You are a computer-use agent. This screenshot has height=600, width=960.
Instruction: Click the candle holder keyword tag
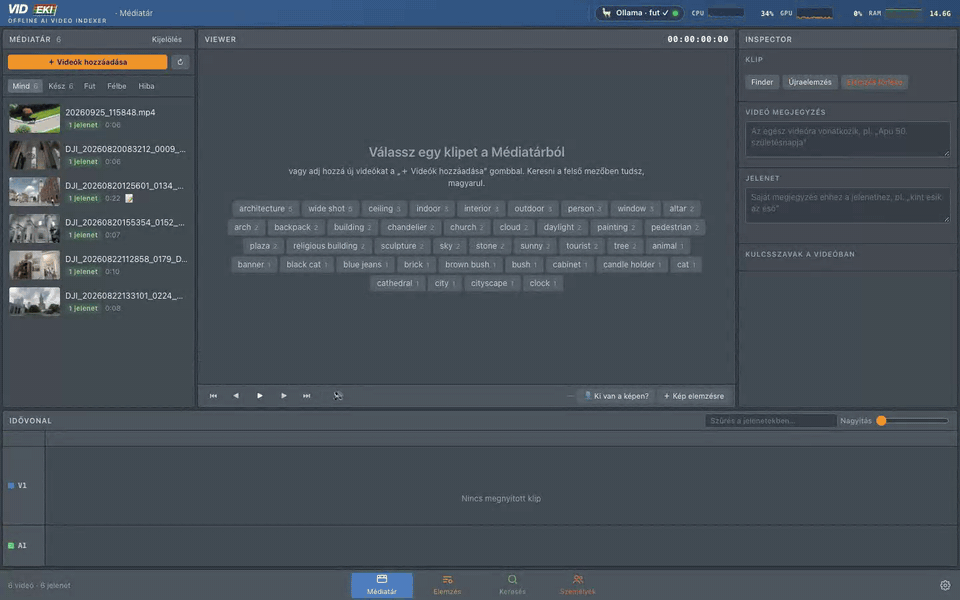tap(632, 264)
